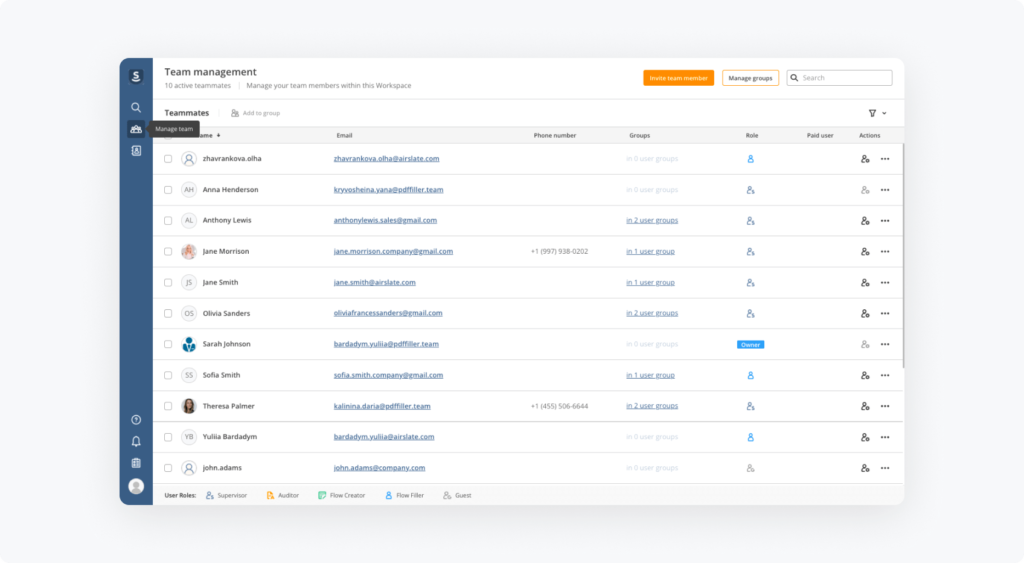Viewport: 1024px width, 563px height.
Task: Select the checkbox for Anna Henderson
Action: pos(168,190)
